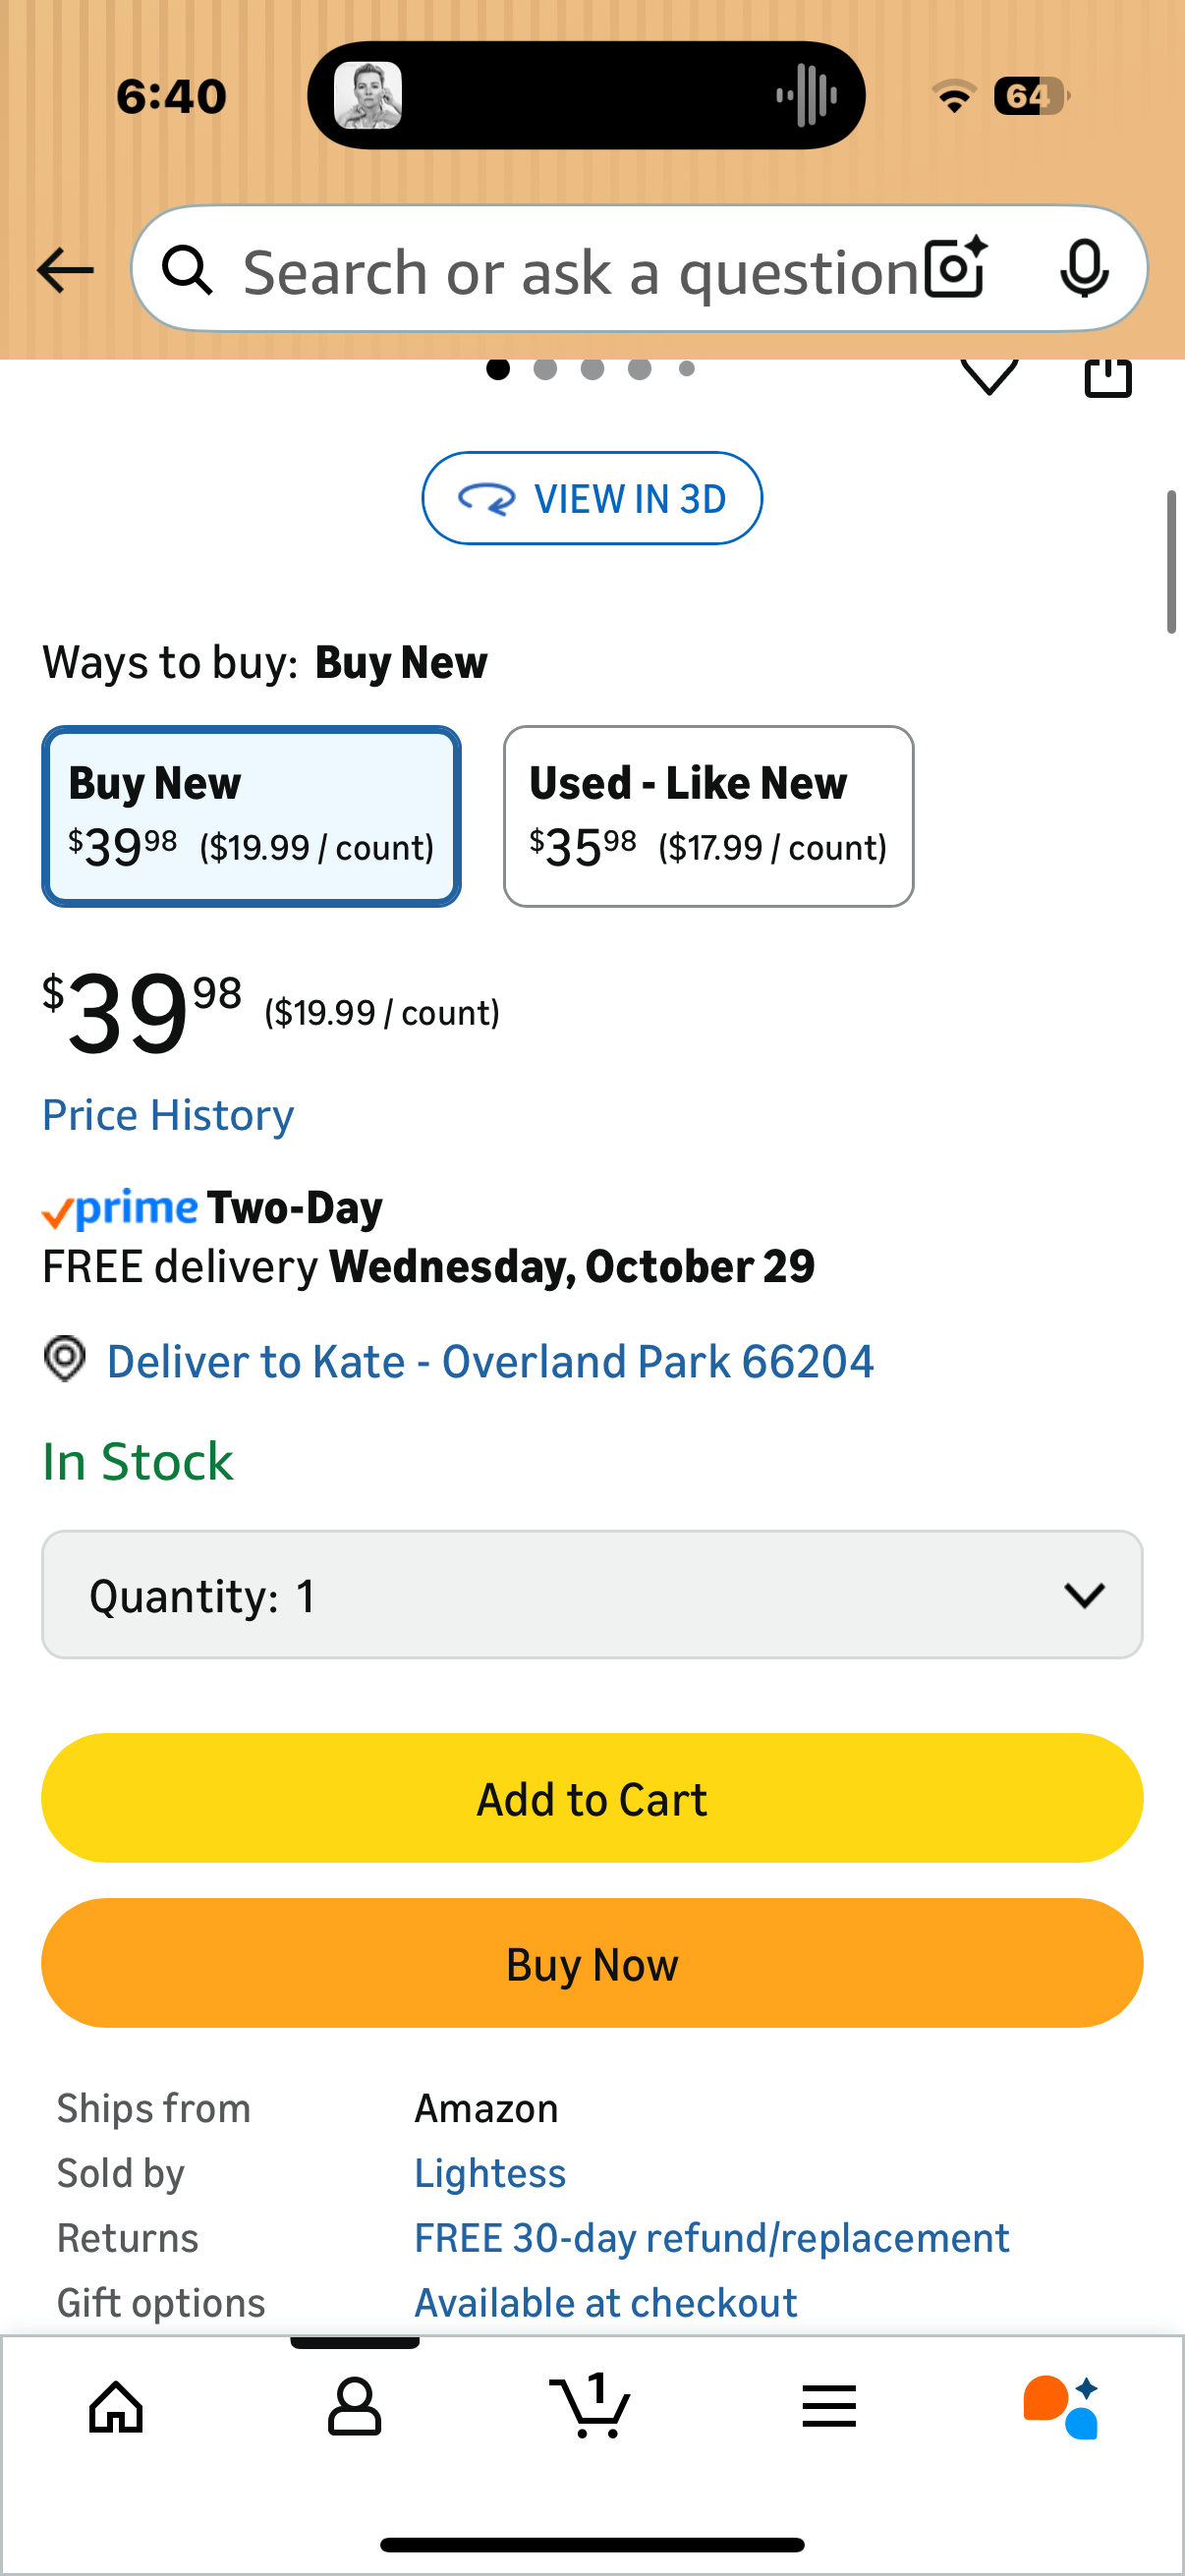Tap the delivery location pin icon

point(65,1359)
